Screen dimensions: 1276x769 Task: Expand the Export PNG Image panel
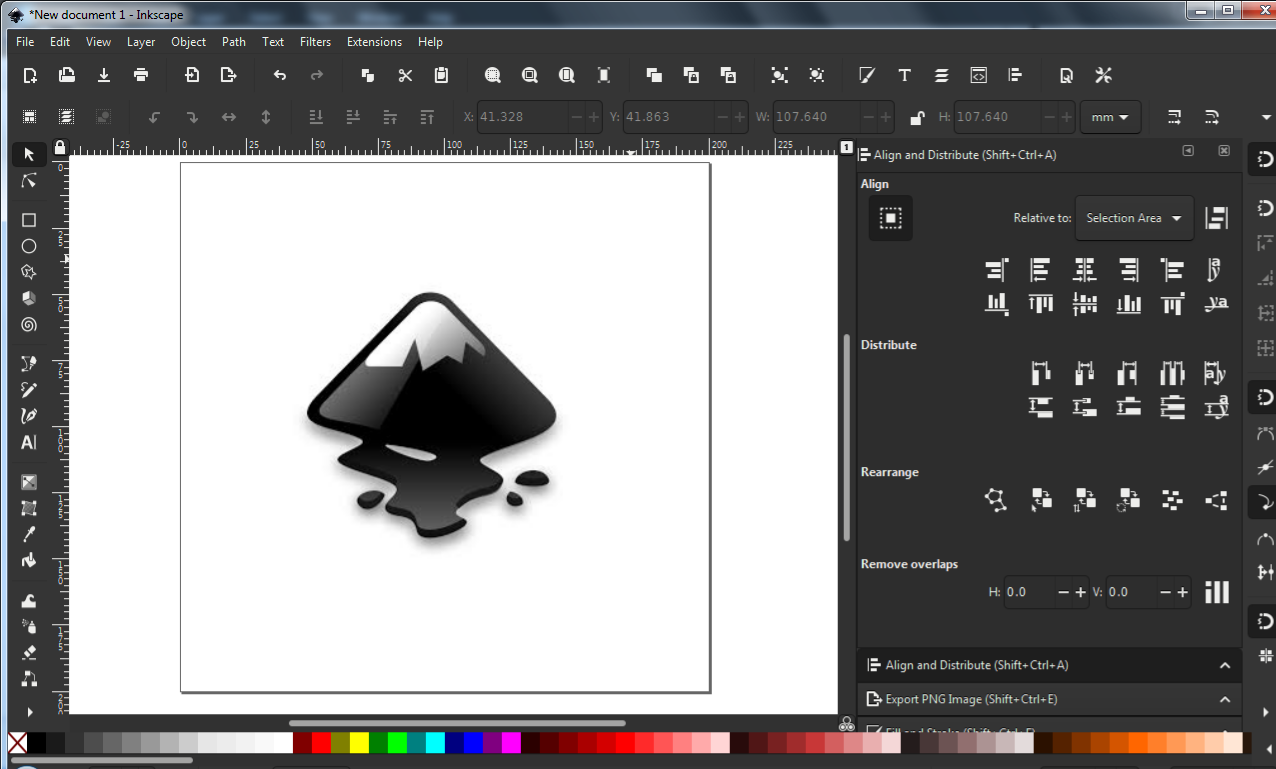coord(1225,699)
